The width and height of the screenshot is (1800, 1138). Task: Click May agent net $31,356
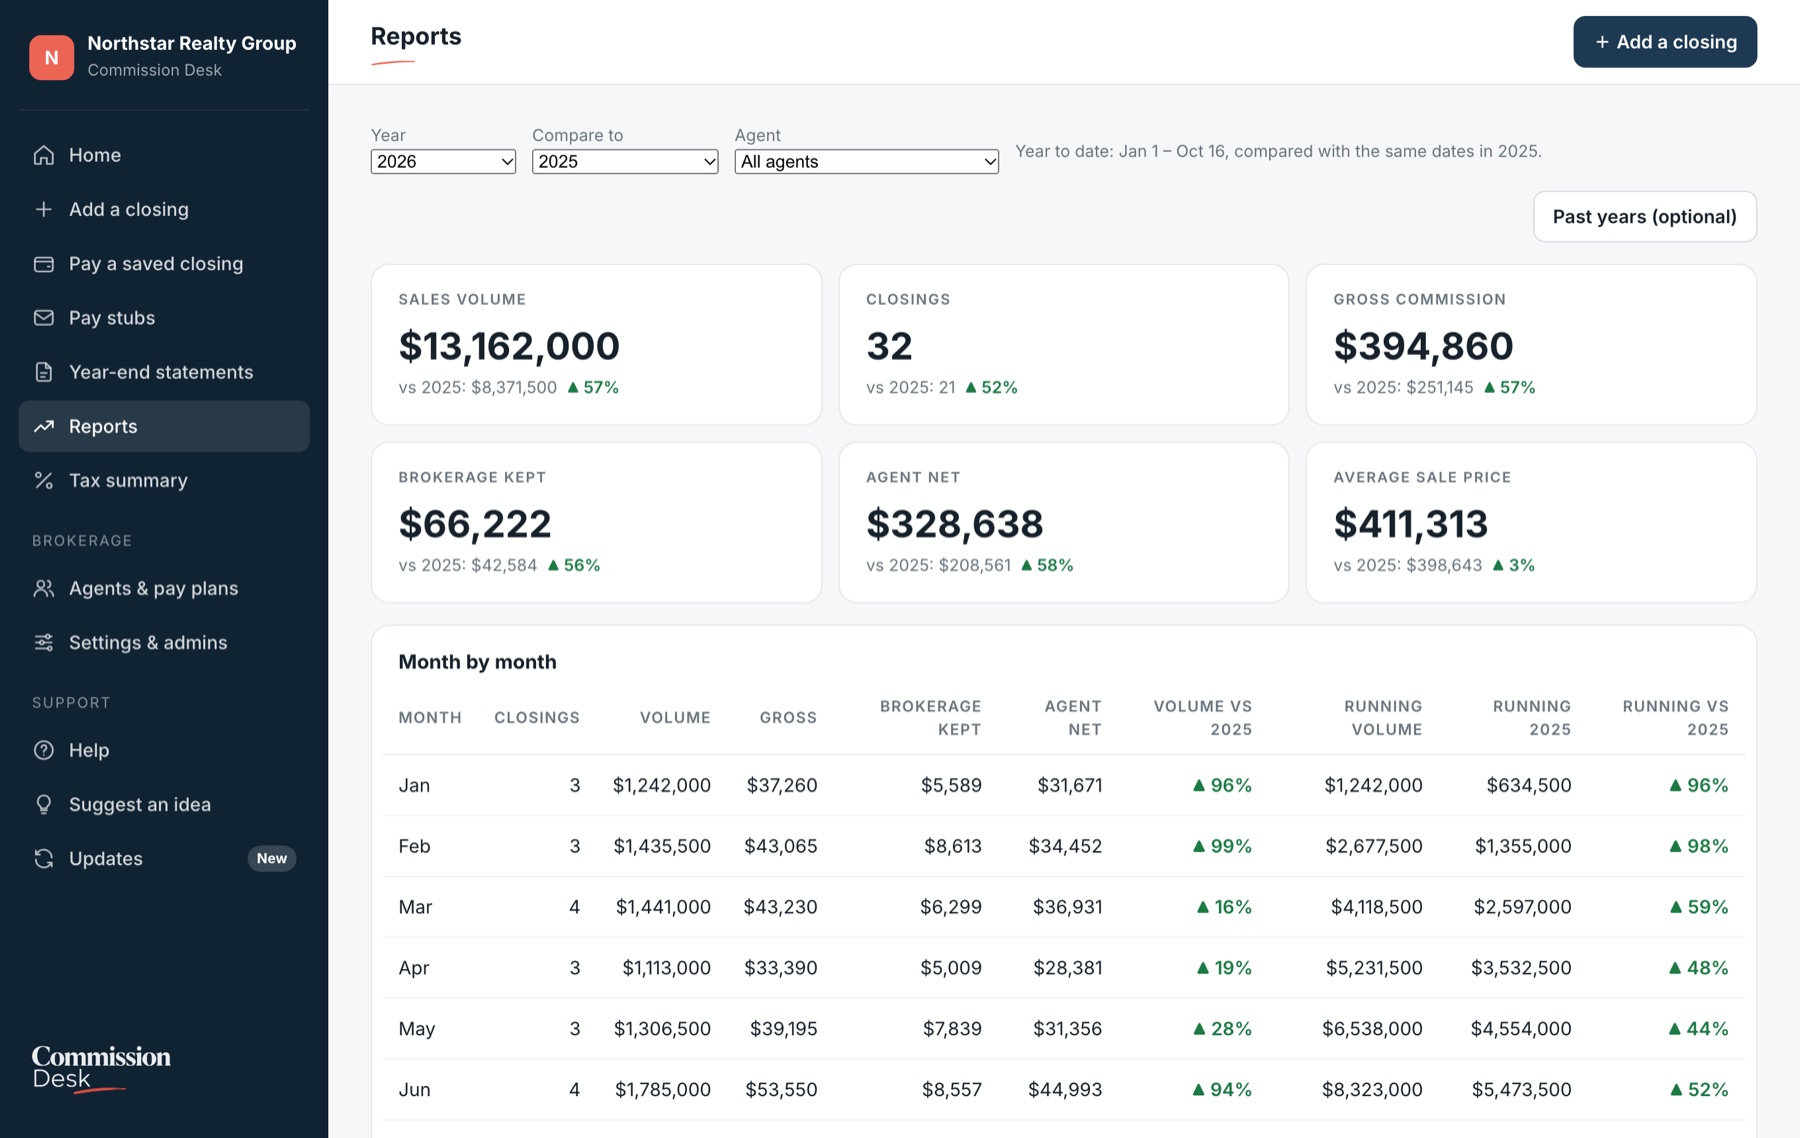(x=1067, y=1029)
